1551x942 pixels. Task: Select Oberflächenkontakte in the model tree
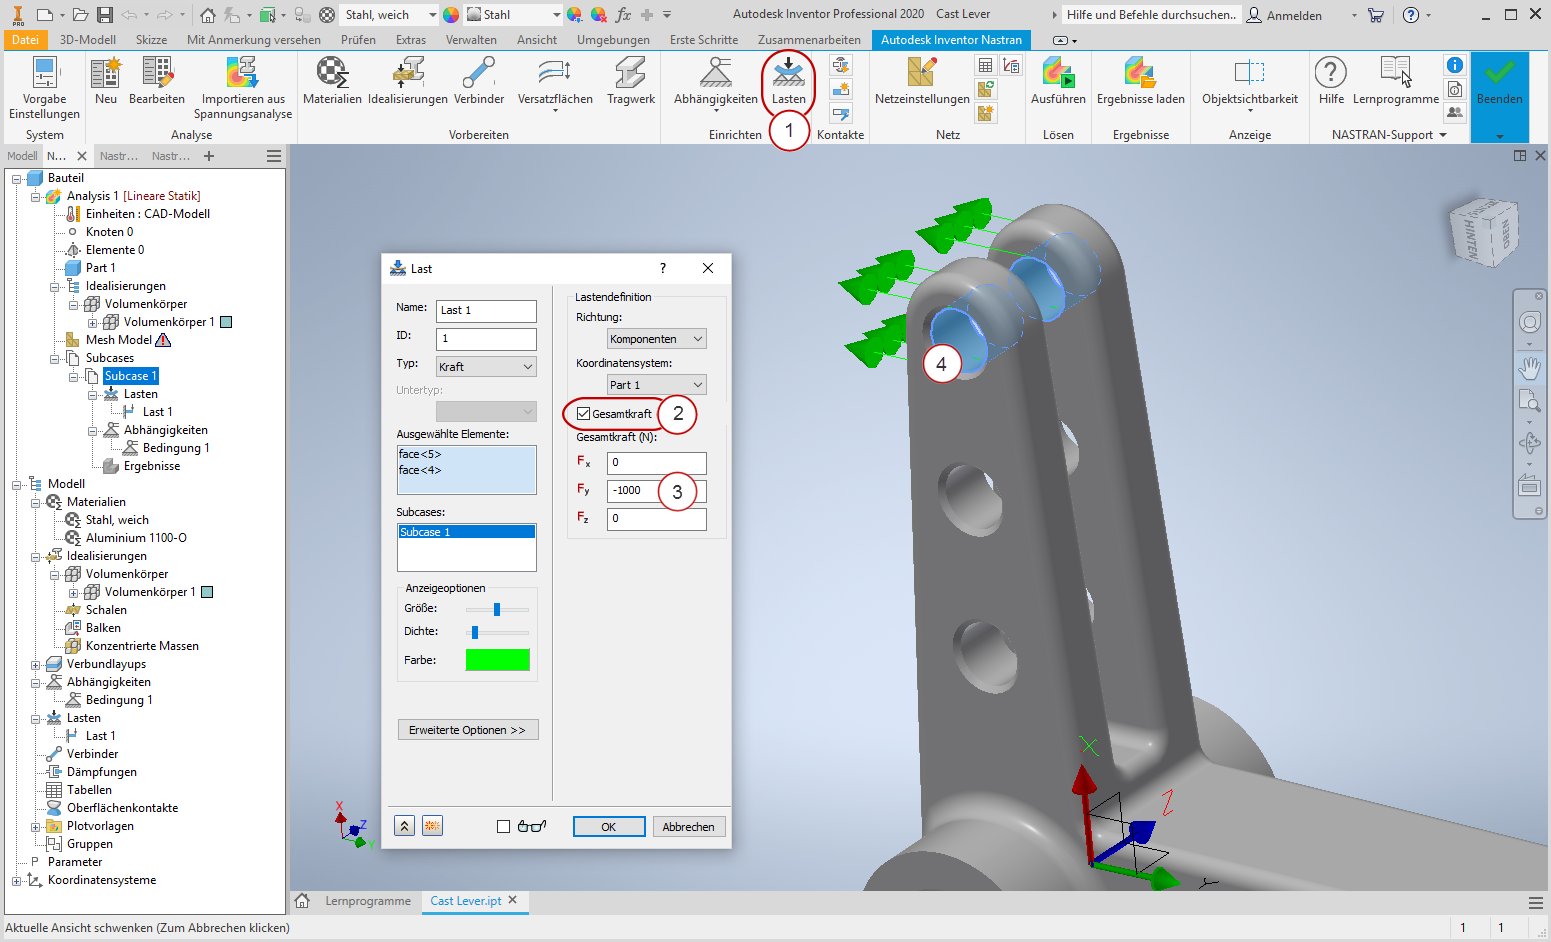pyautogui.click(x=122, y=809)
